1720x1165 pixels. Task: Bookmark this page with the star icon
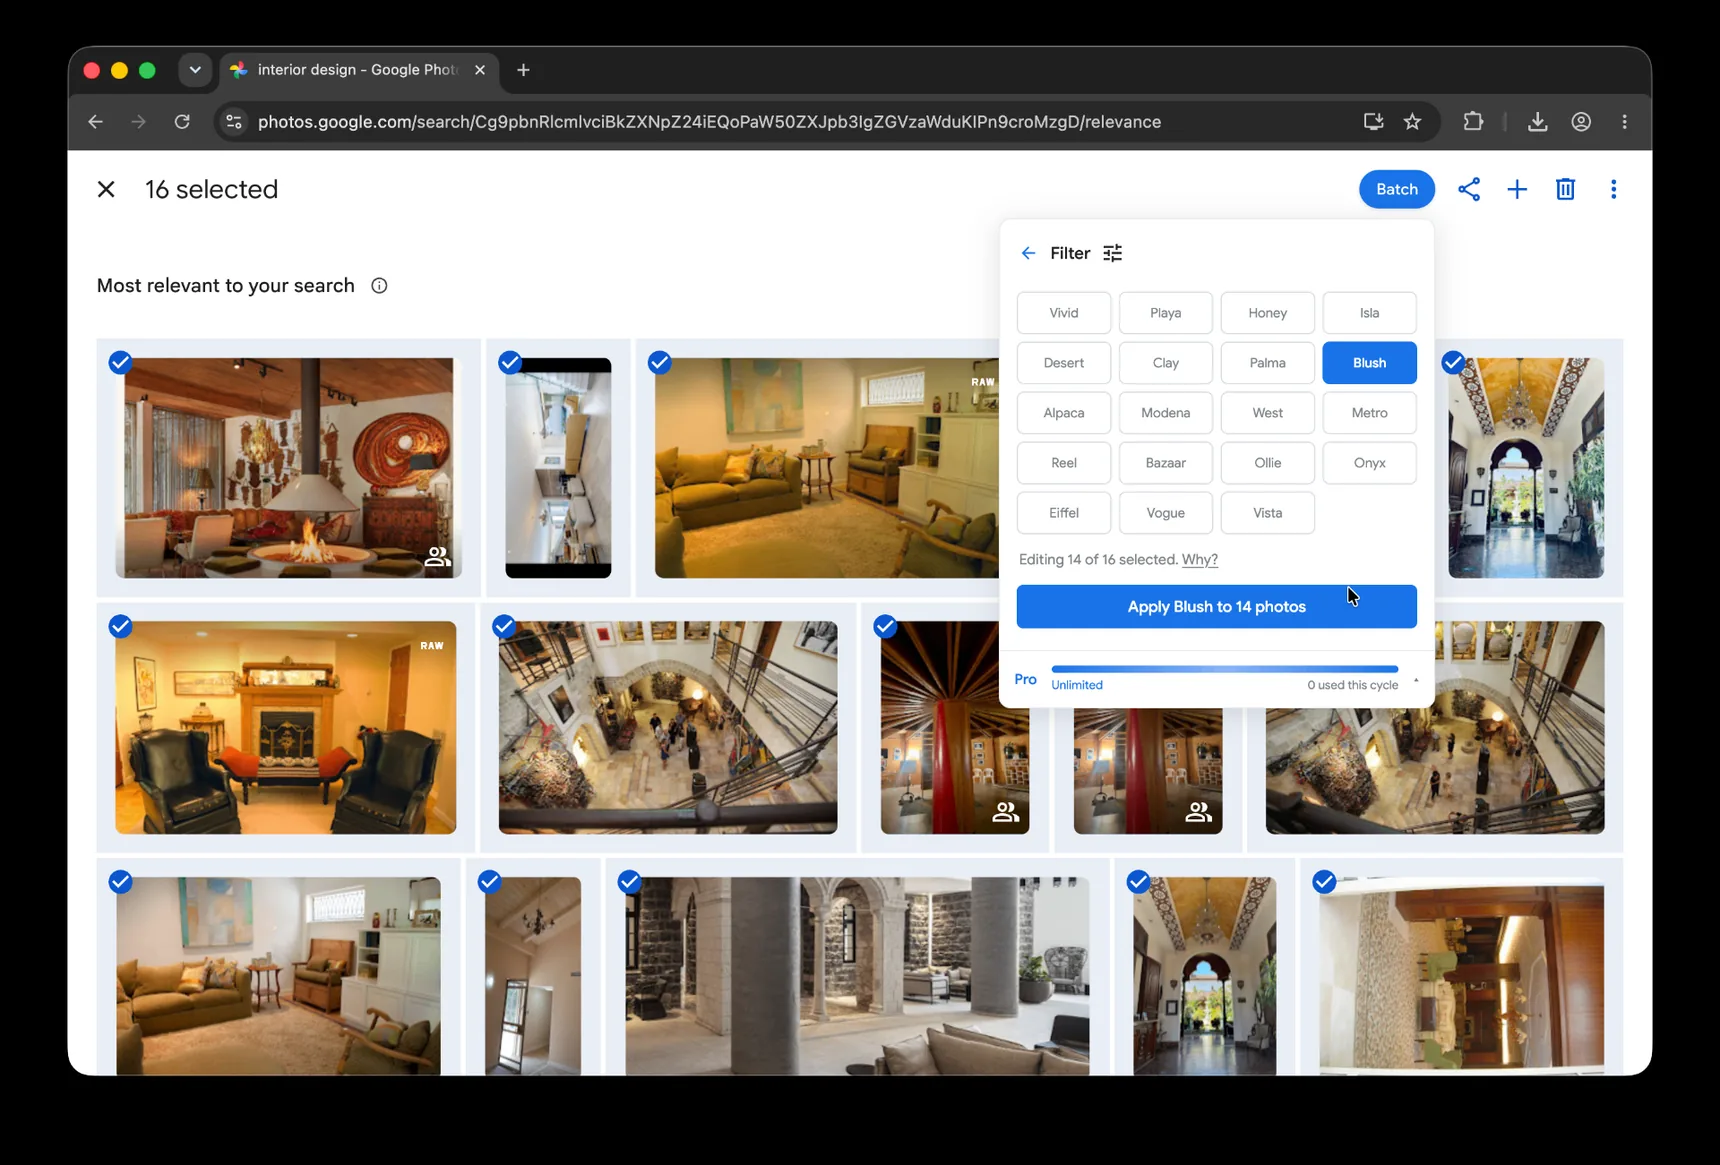[1412, 122]
